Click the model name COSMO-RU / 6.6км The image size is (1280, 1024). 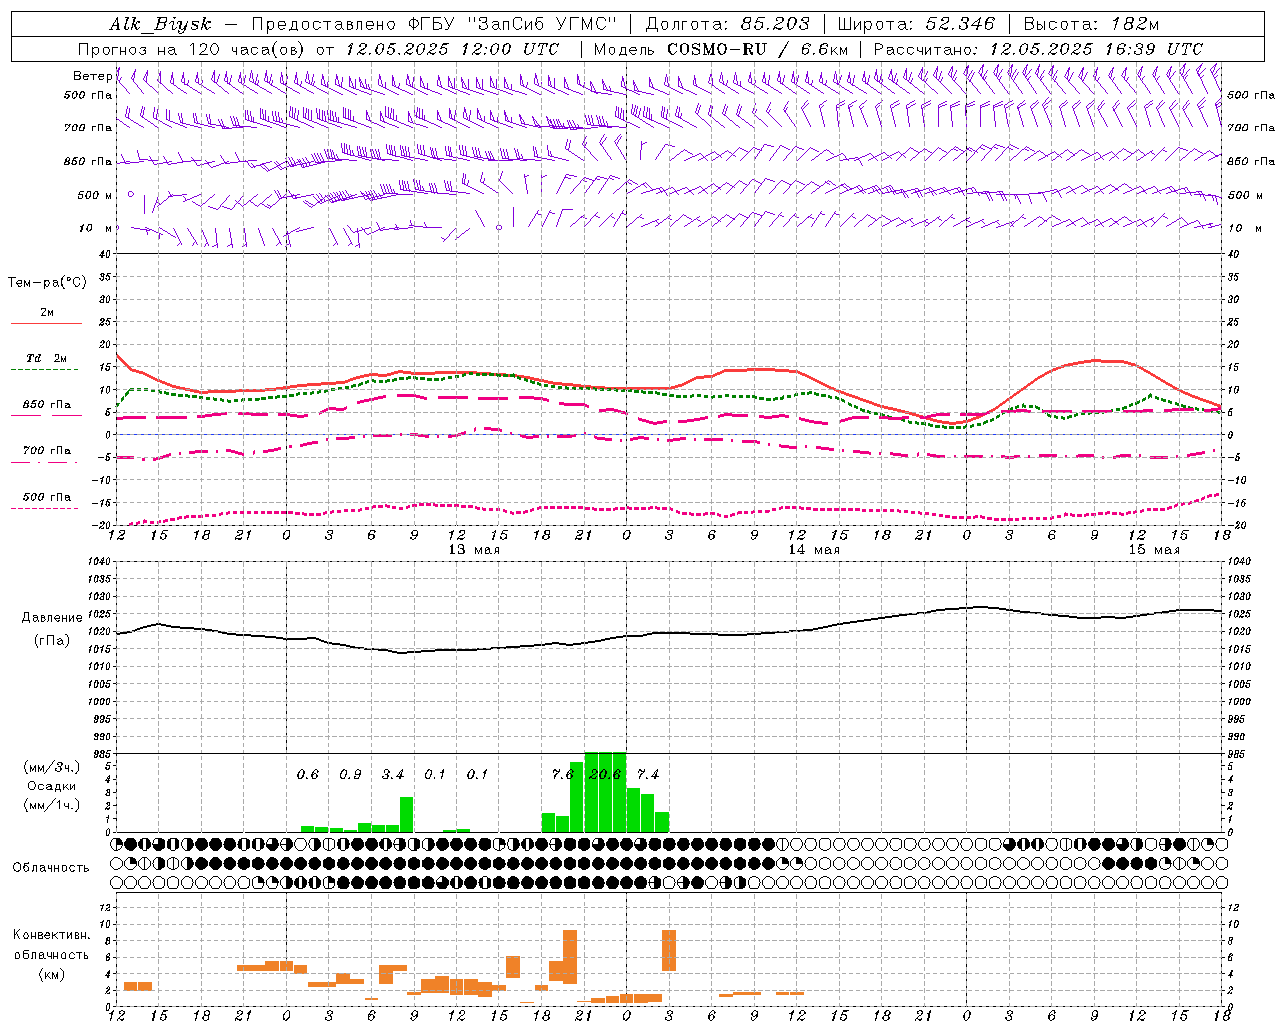pos(757,49)
